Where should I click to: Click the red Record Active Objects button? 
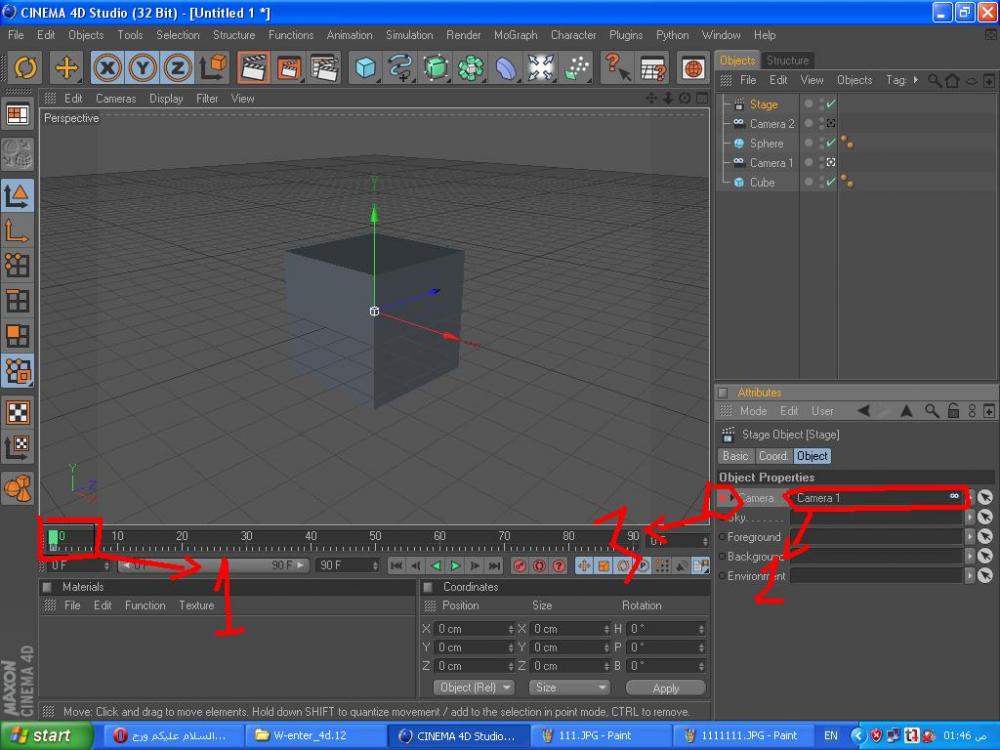519,566
